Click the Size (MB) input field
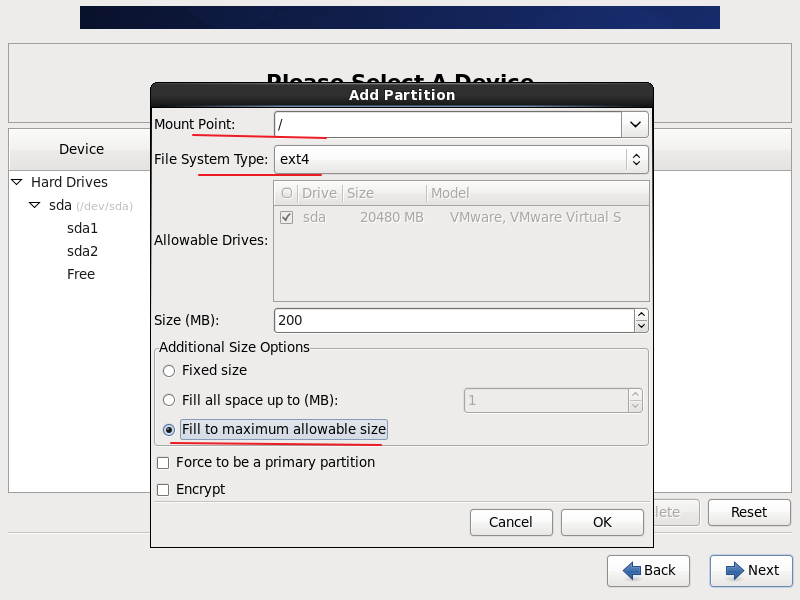Image resolution: width=800 pixels, height=600 pixels. 454,320
